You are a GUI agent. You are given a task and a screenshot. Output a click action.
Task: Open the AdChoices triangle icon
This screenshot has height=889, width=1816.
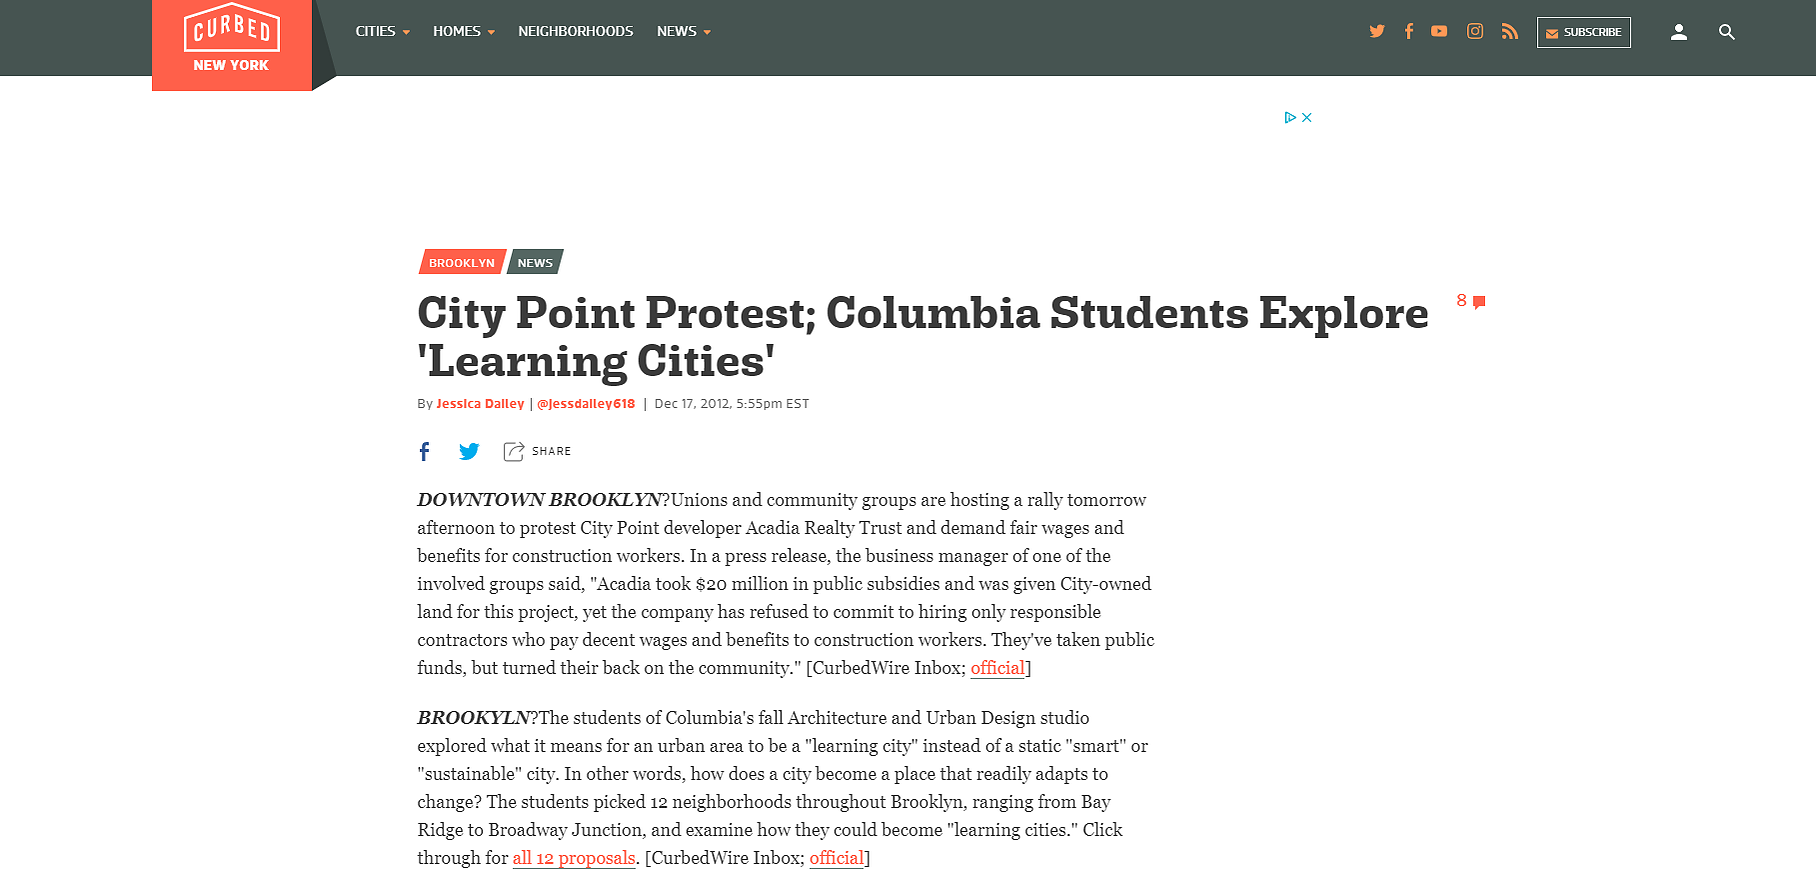click(1290, 117)
